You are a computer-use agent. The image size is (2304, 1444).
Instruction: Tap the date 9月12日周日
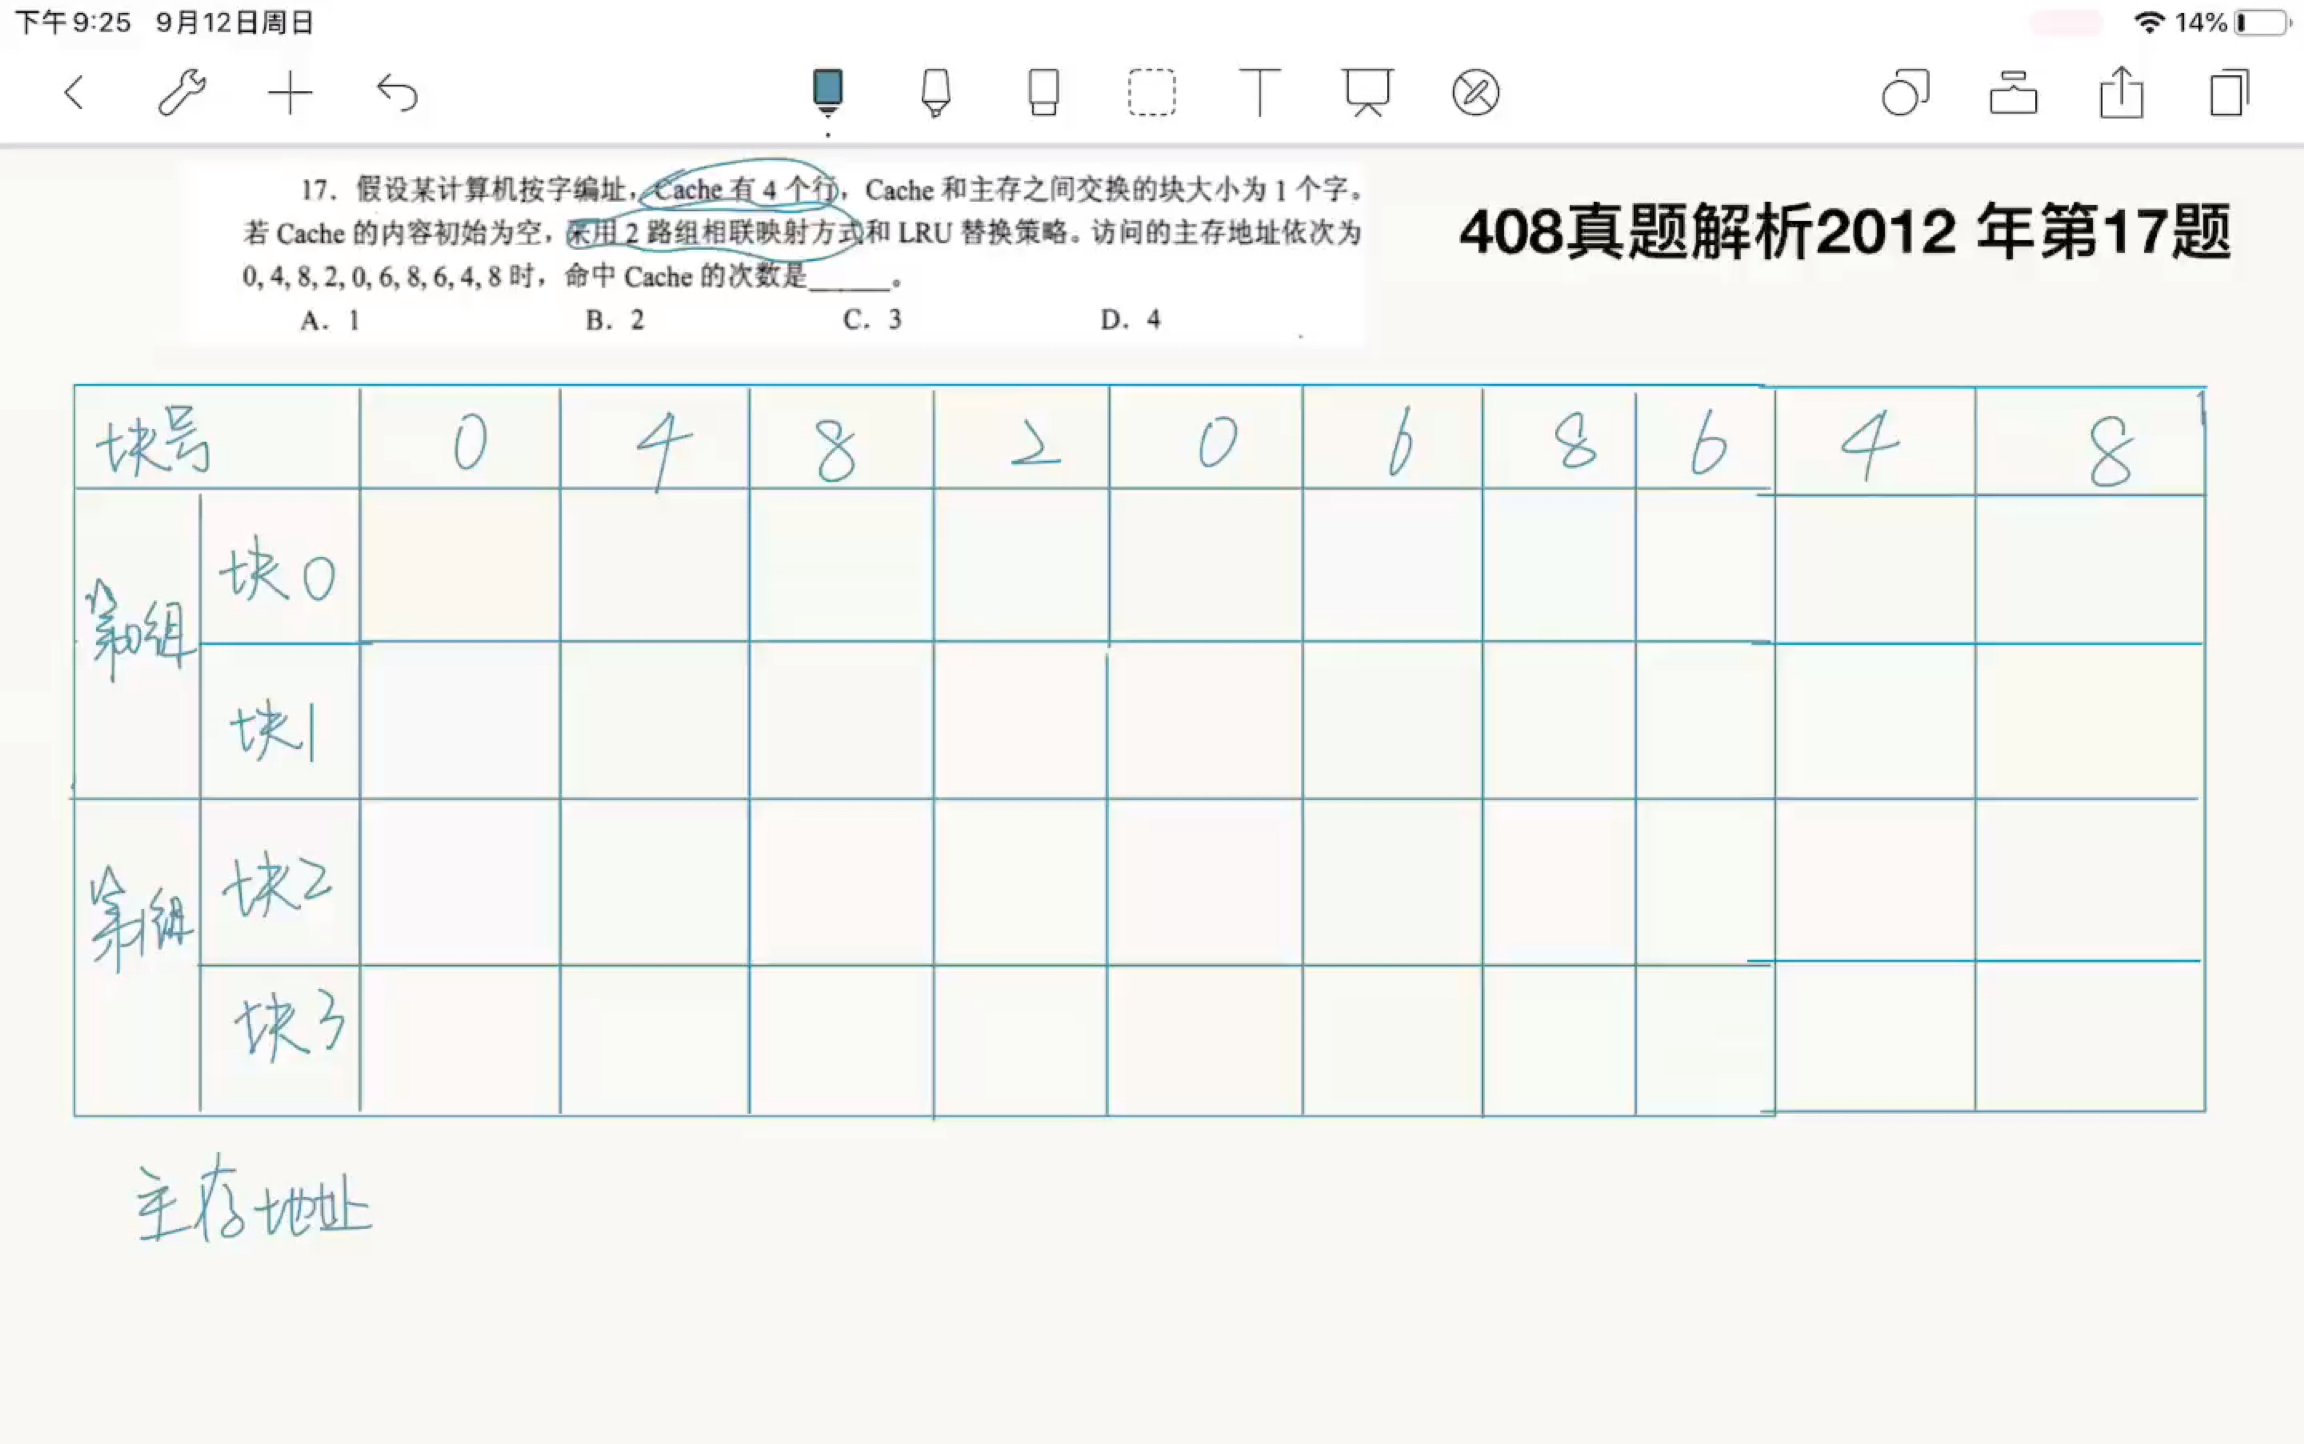tap(235, 22)
